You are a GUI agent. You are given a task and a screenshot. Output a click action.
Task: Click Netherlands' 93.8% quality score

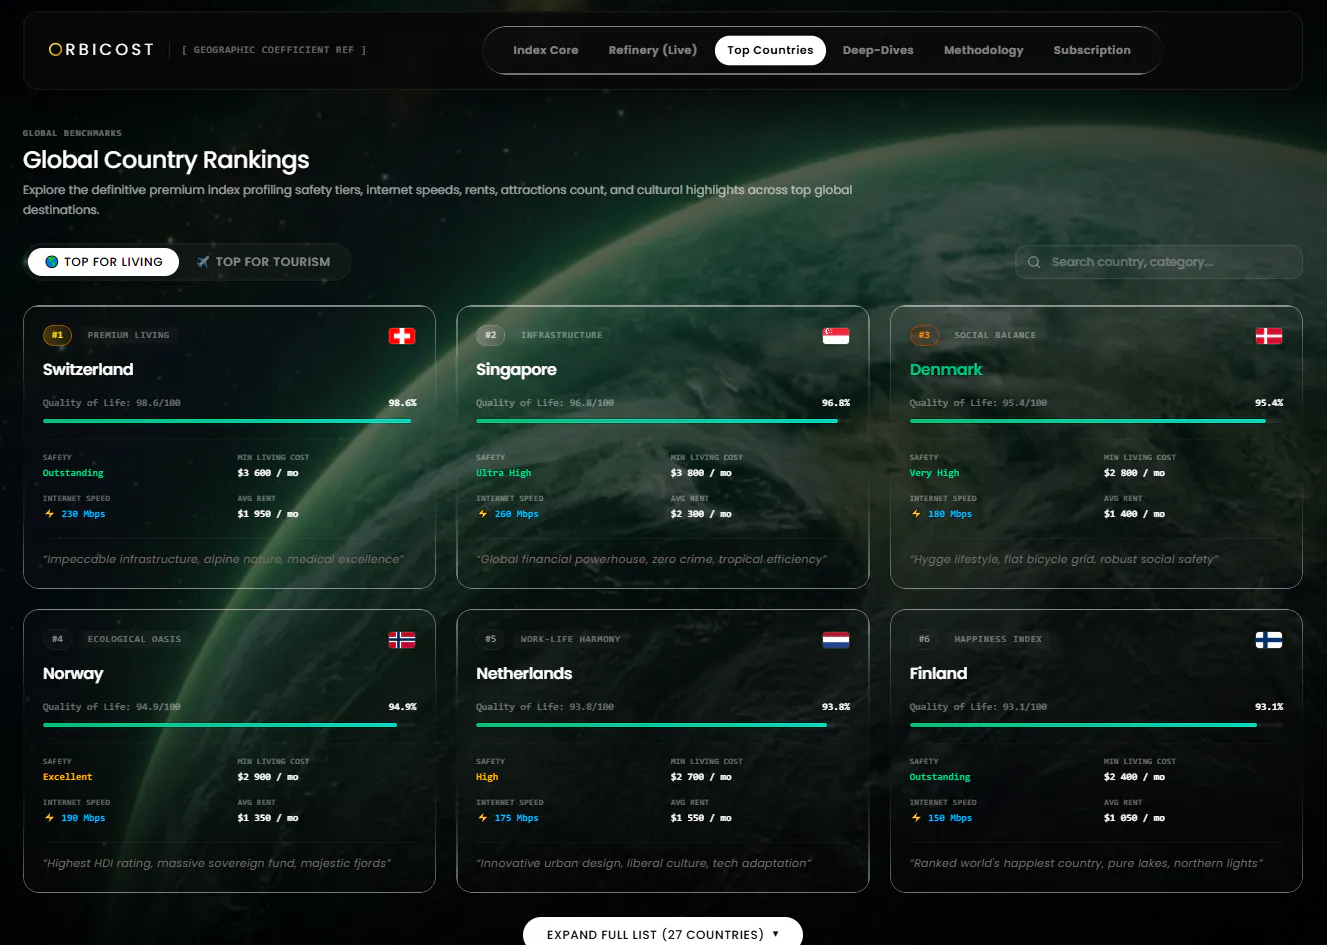(x=836, y=707)
